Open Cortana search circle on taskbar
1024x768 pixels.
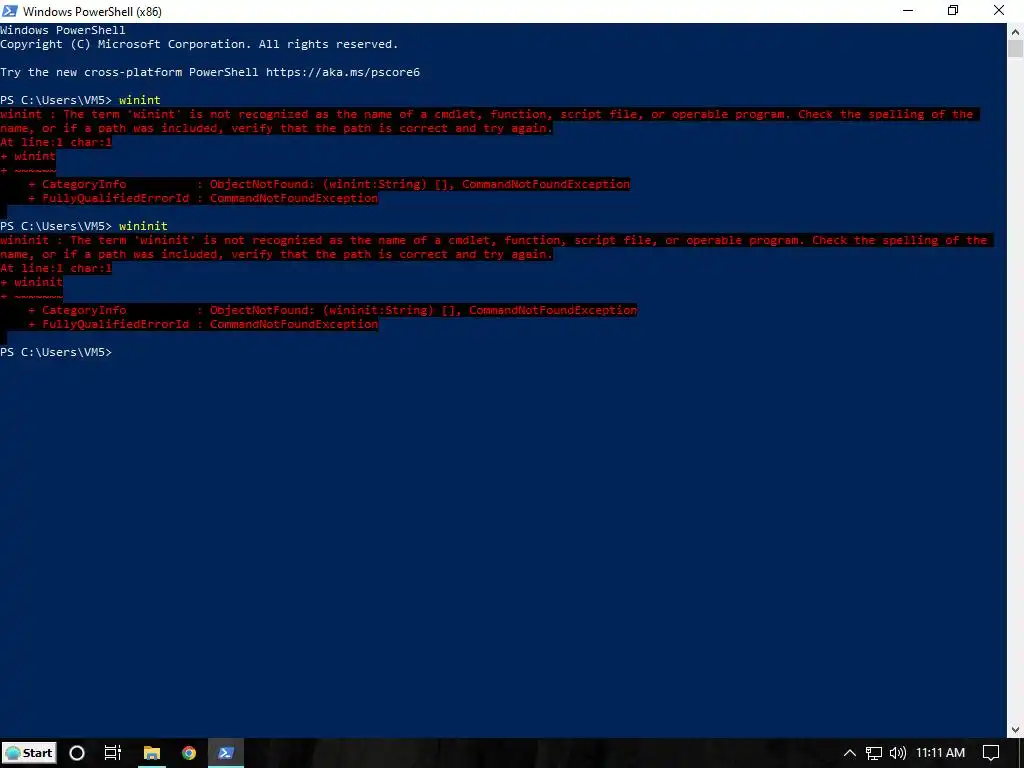tap(76, 753)
